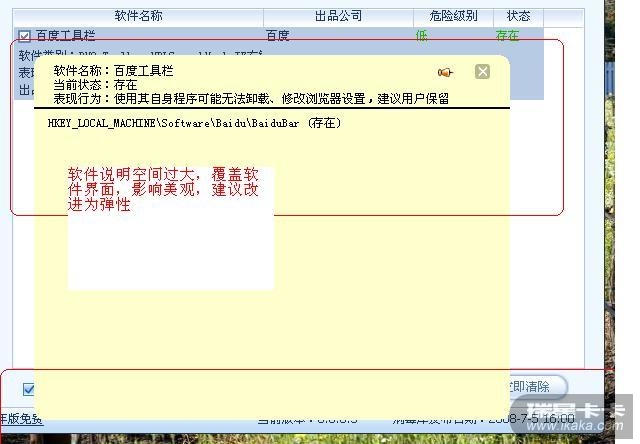Sort by the 软件名称 column header
The height and width of the screenshot is (444, 640).
(138, 16)
